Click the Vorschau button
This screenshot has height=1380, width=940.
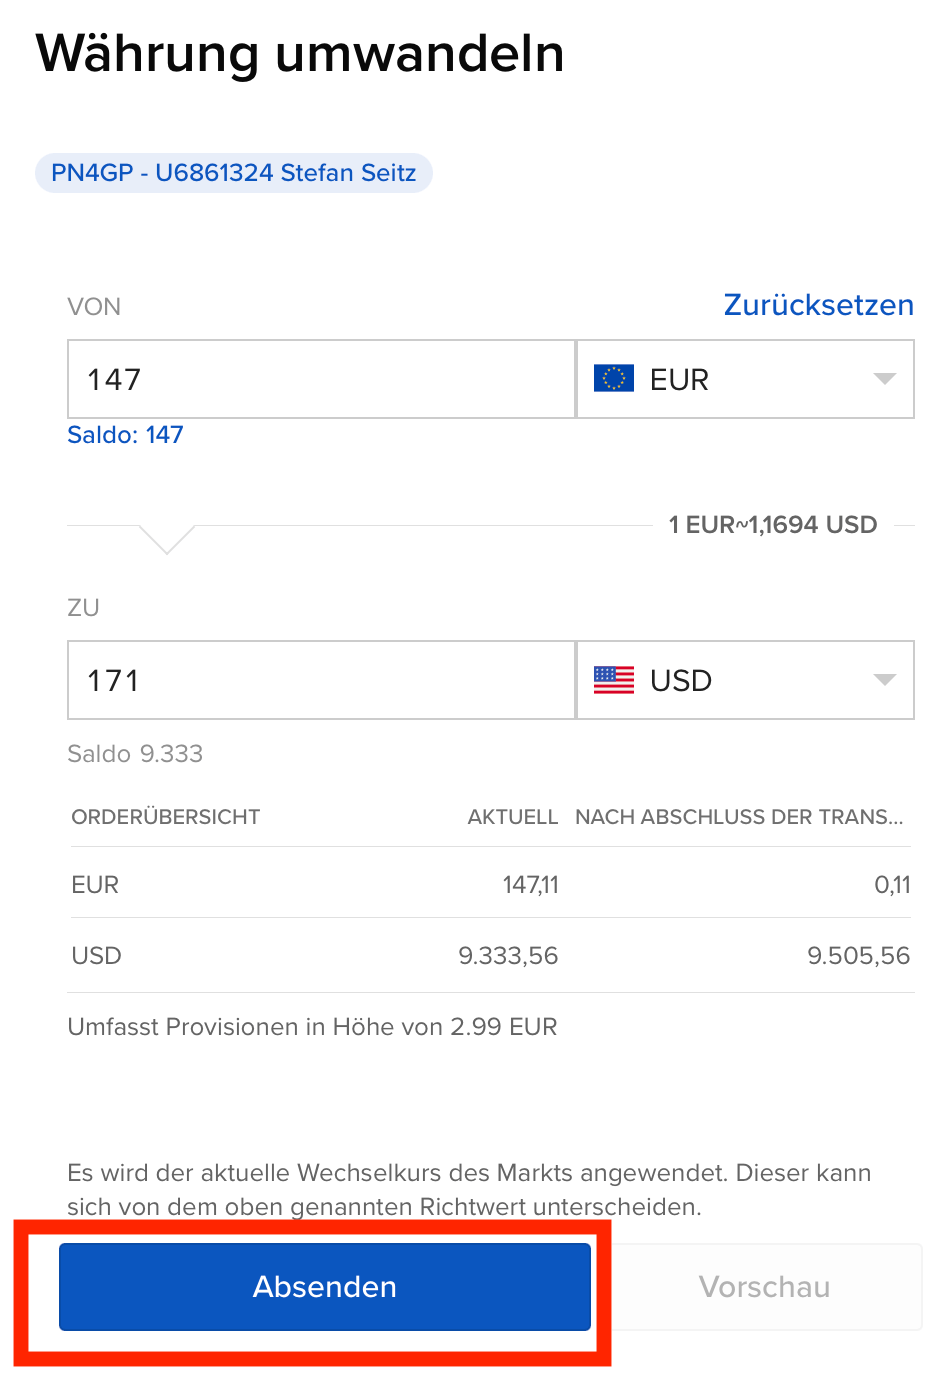[x=765, y=1287]
